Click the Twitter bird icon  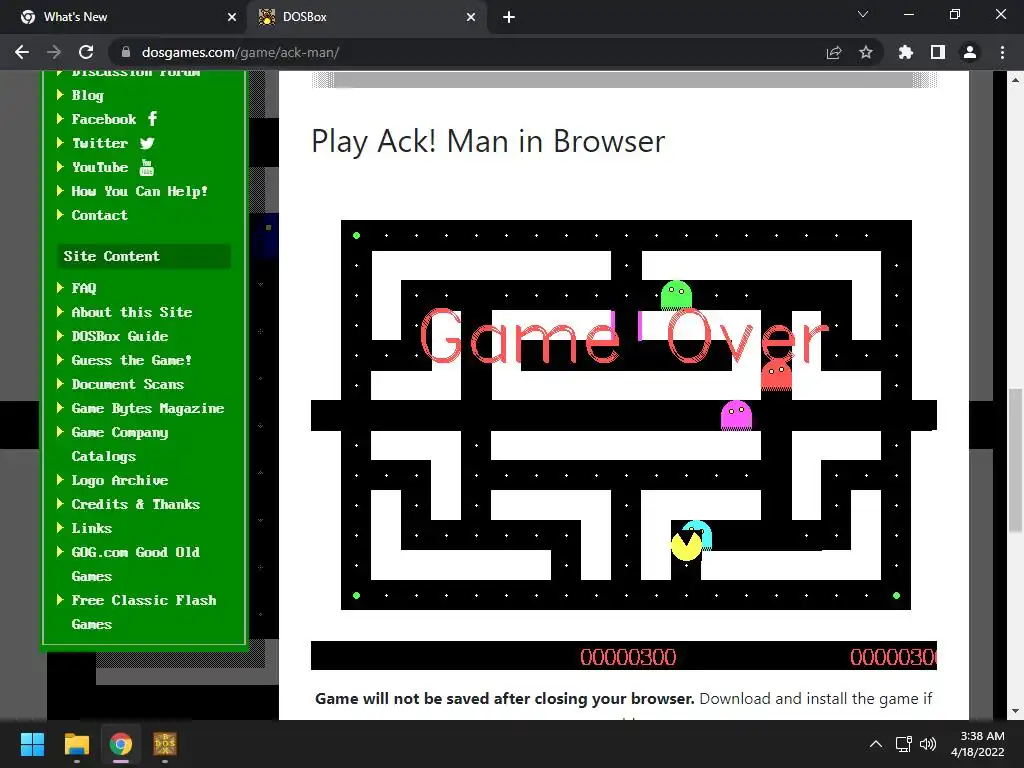click(x=147, y=143)
